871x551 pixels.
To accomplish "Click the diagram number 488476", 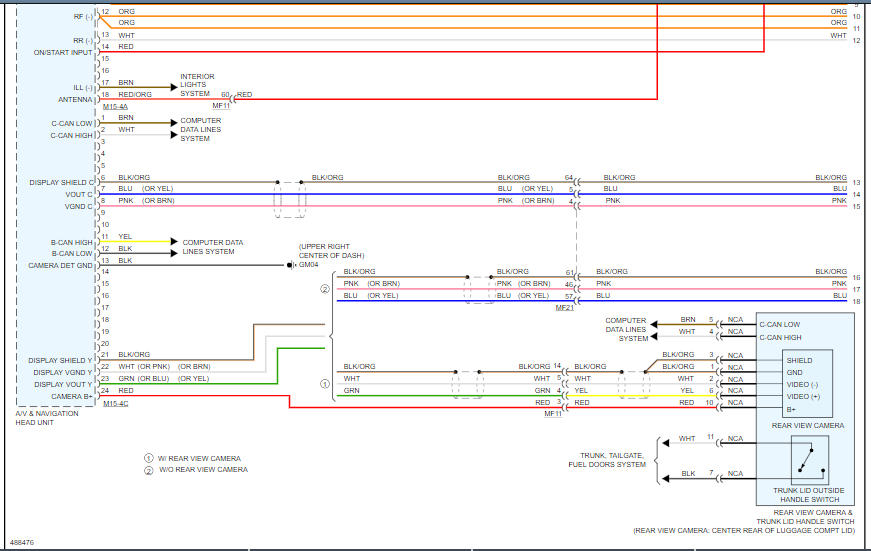I will [22, 543].
